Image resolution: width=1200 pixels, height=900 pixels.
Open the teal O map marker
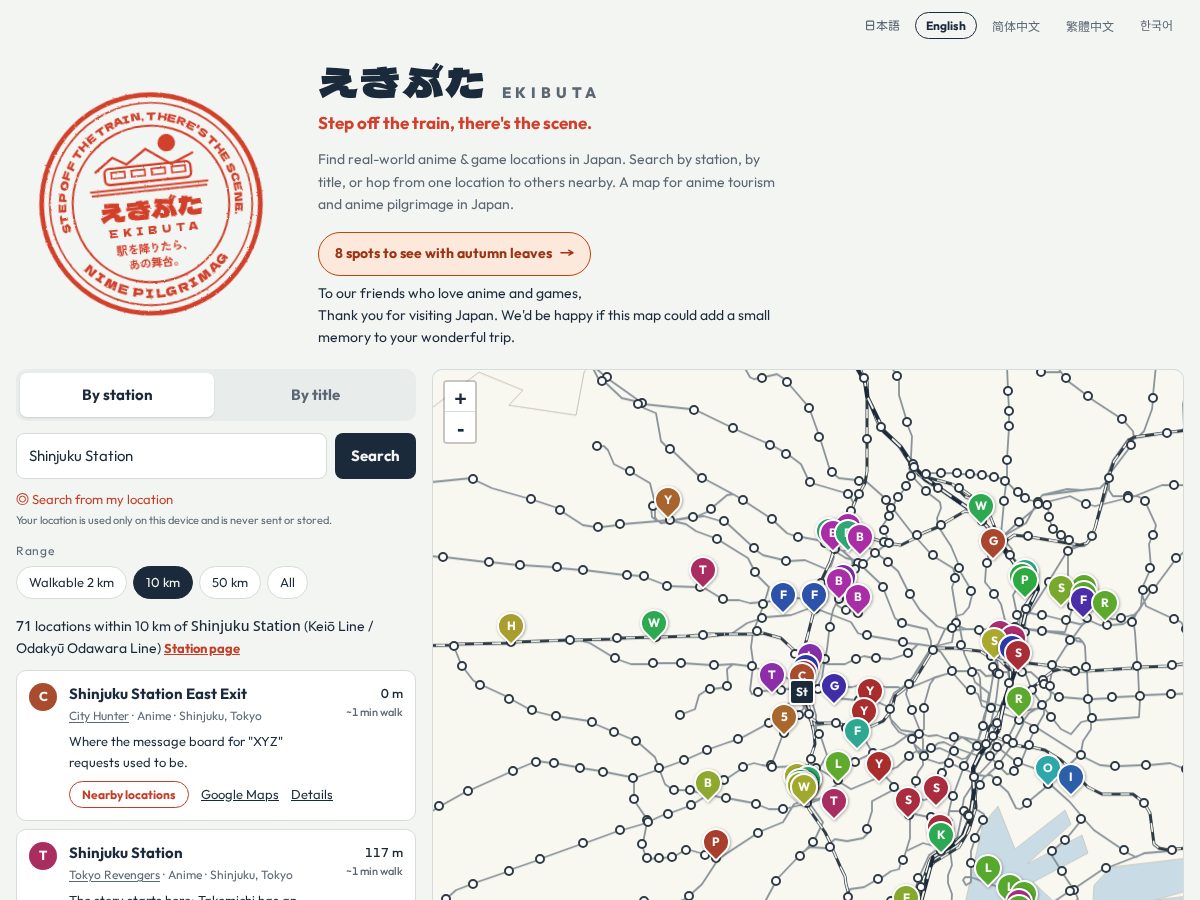(x=1047, y=769)
